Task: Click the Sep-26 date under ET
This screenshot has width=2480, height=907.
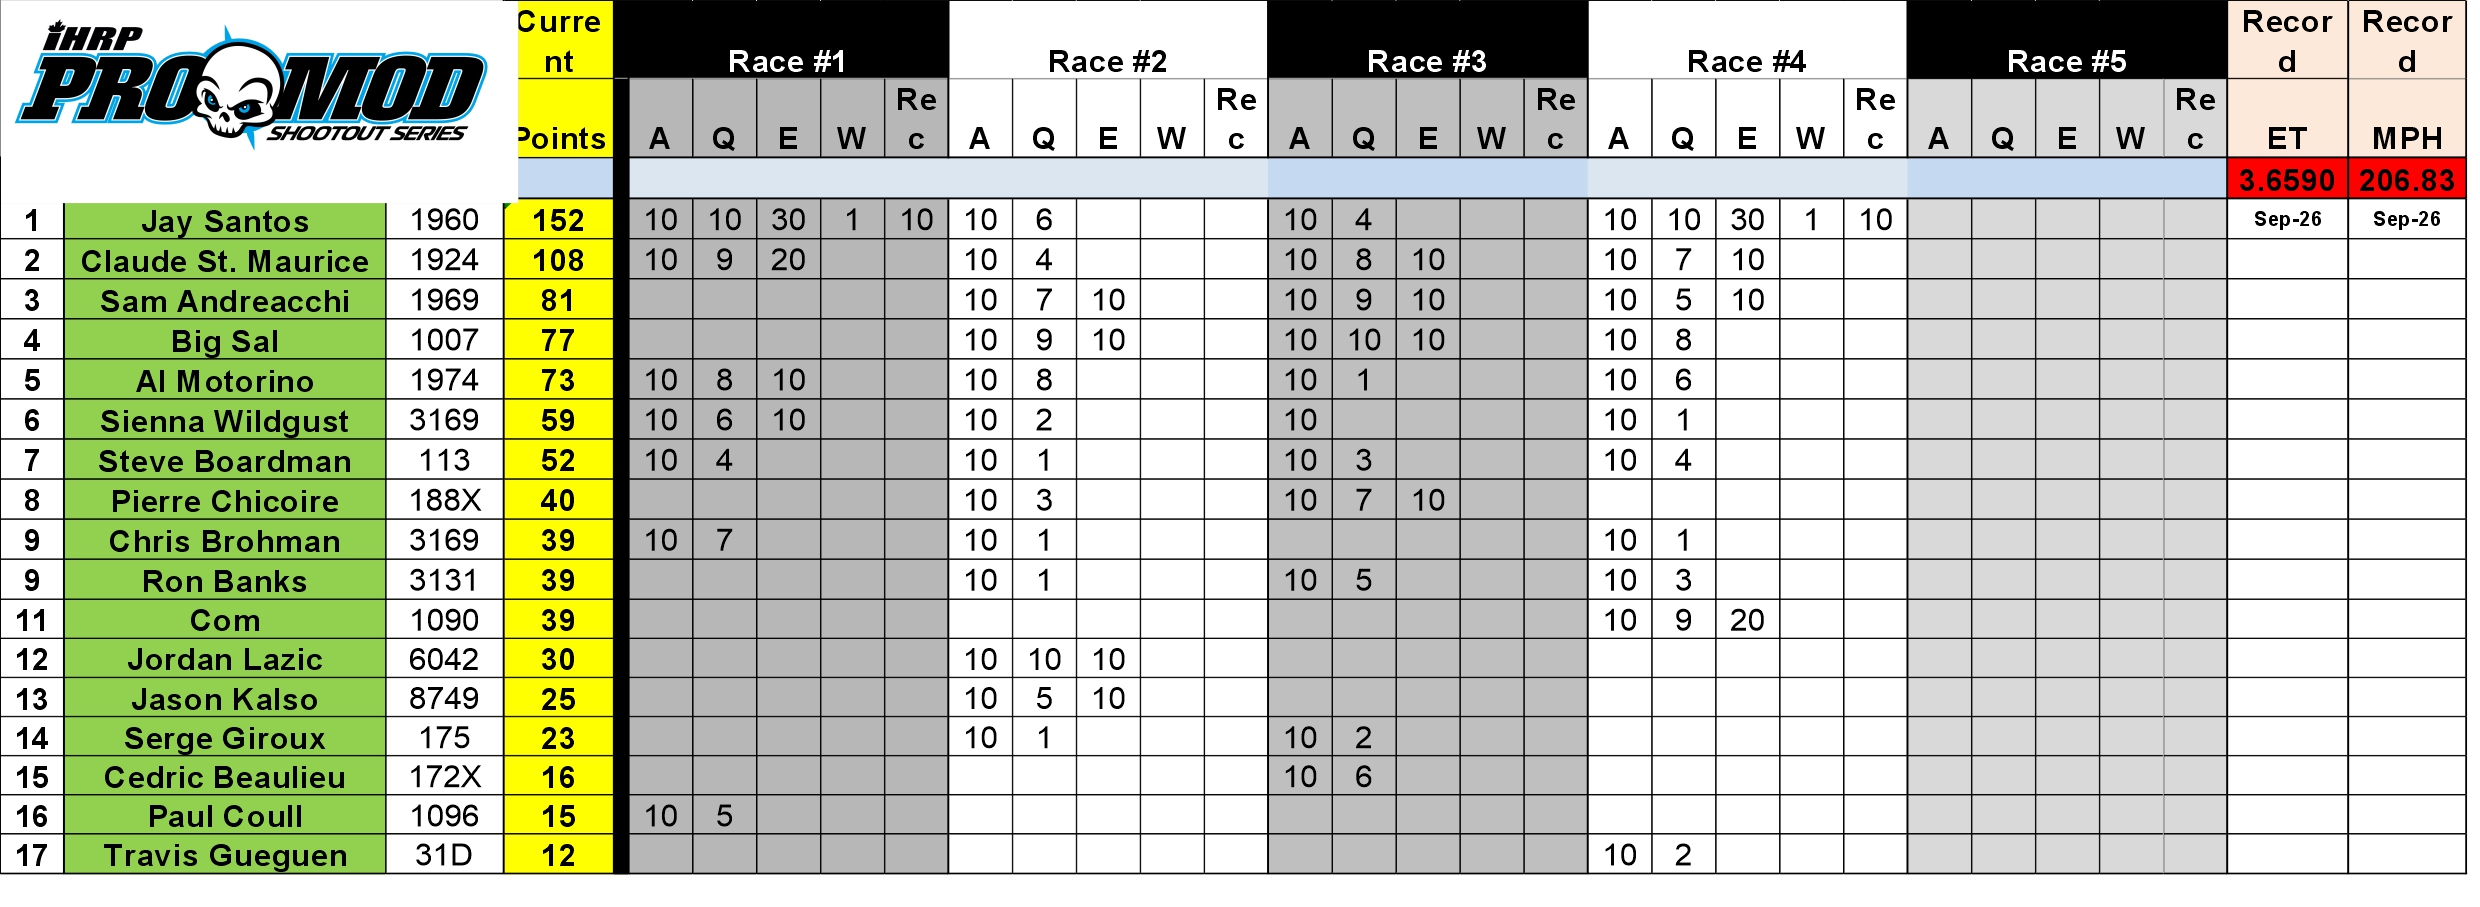Action: click(x=2287, y=219)
